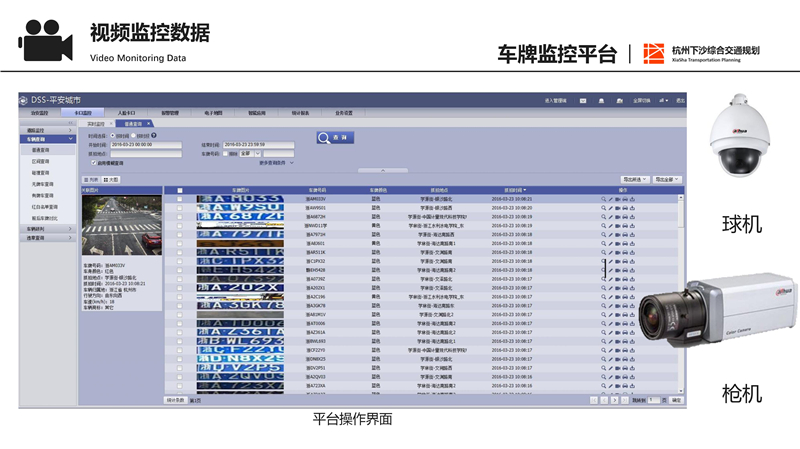Viewport: 800px width, 449px height.
Task: Check the checkbox for row 浙A9950
Action: click(x=179, y=207)
